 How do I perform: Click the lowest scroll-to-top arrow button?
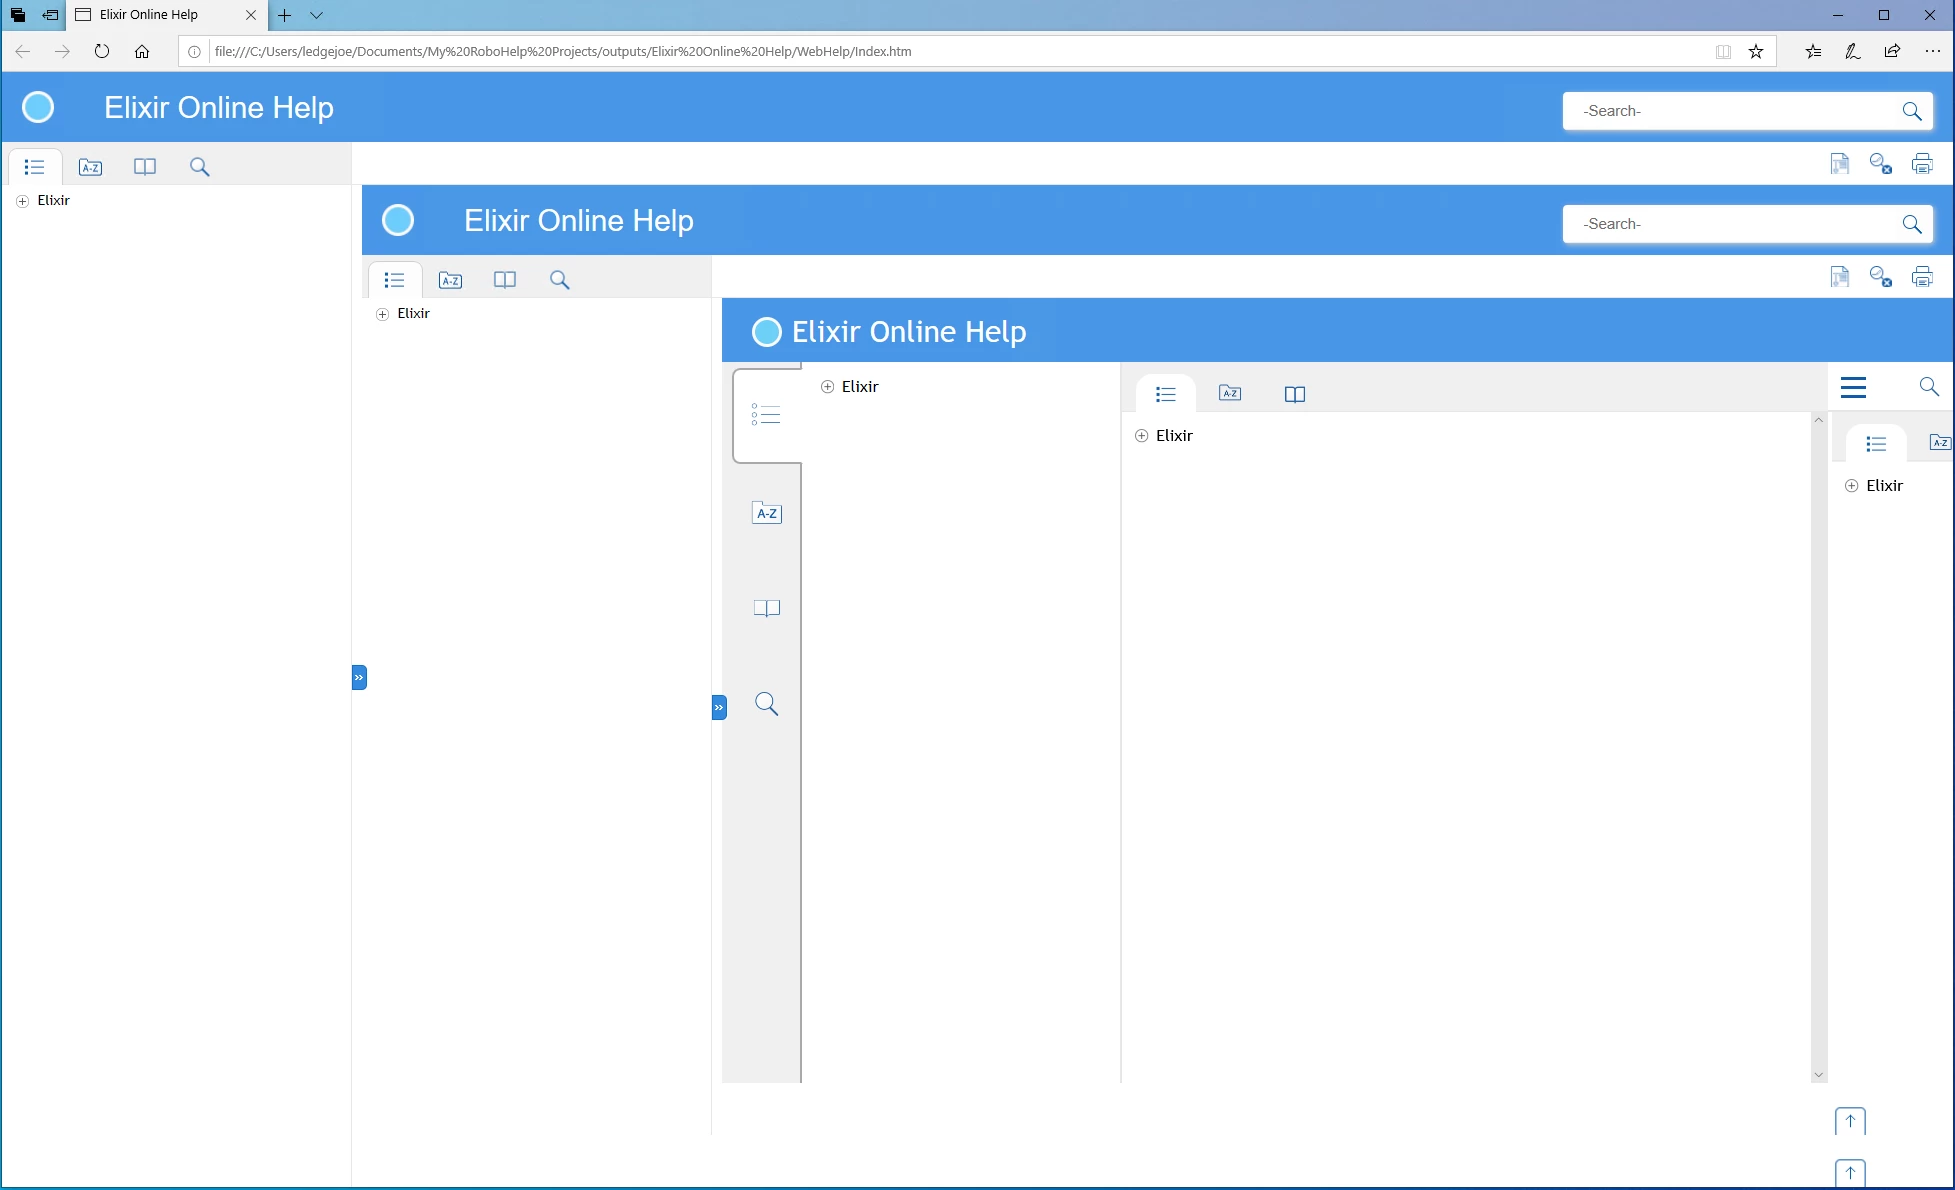click(1850, 1172)
